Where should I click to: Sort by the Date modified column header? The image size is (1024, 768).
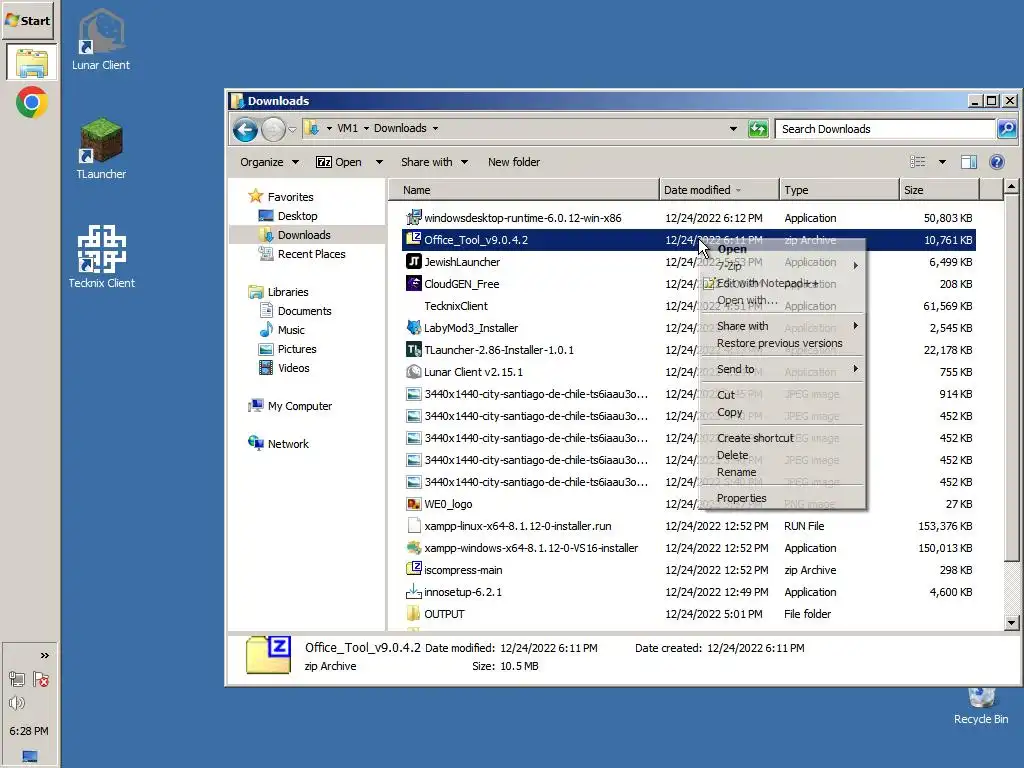click(719, 190)
